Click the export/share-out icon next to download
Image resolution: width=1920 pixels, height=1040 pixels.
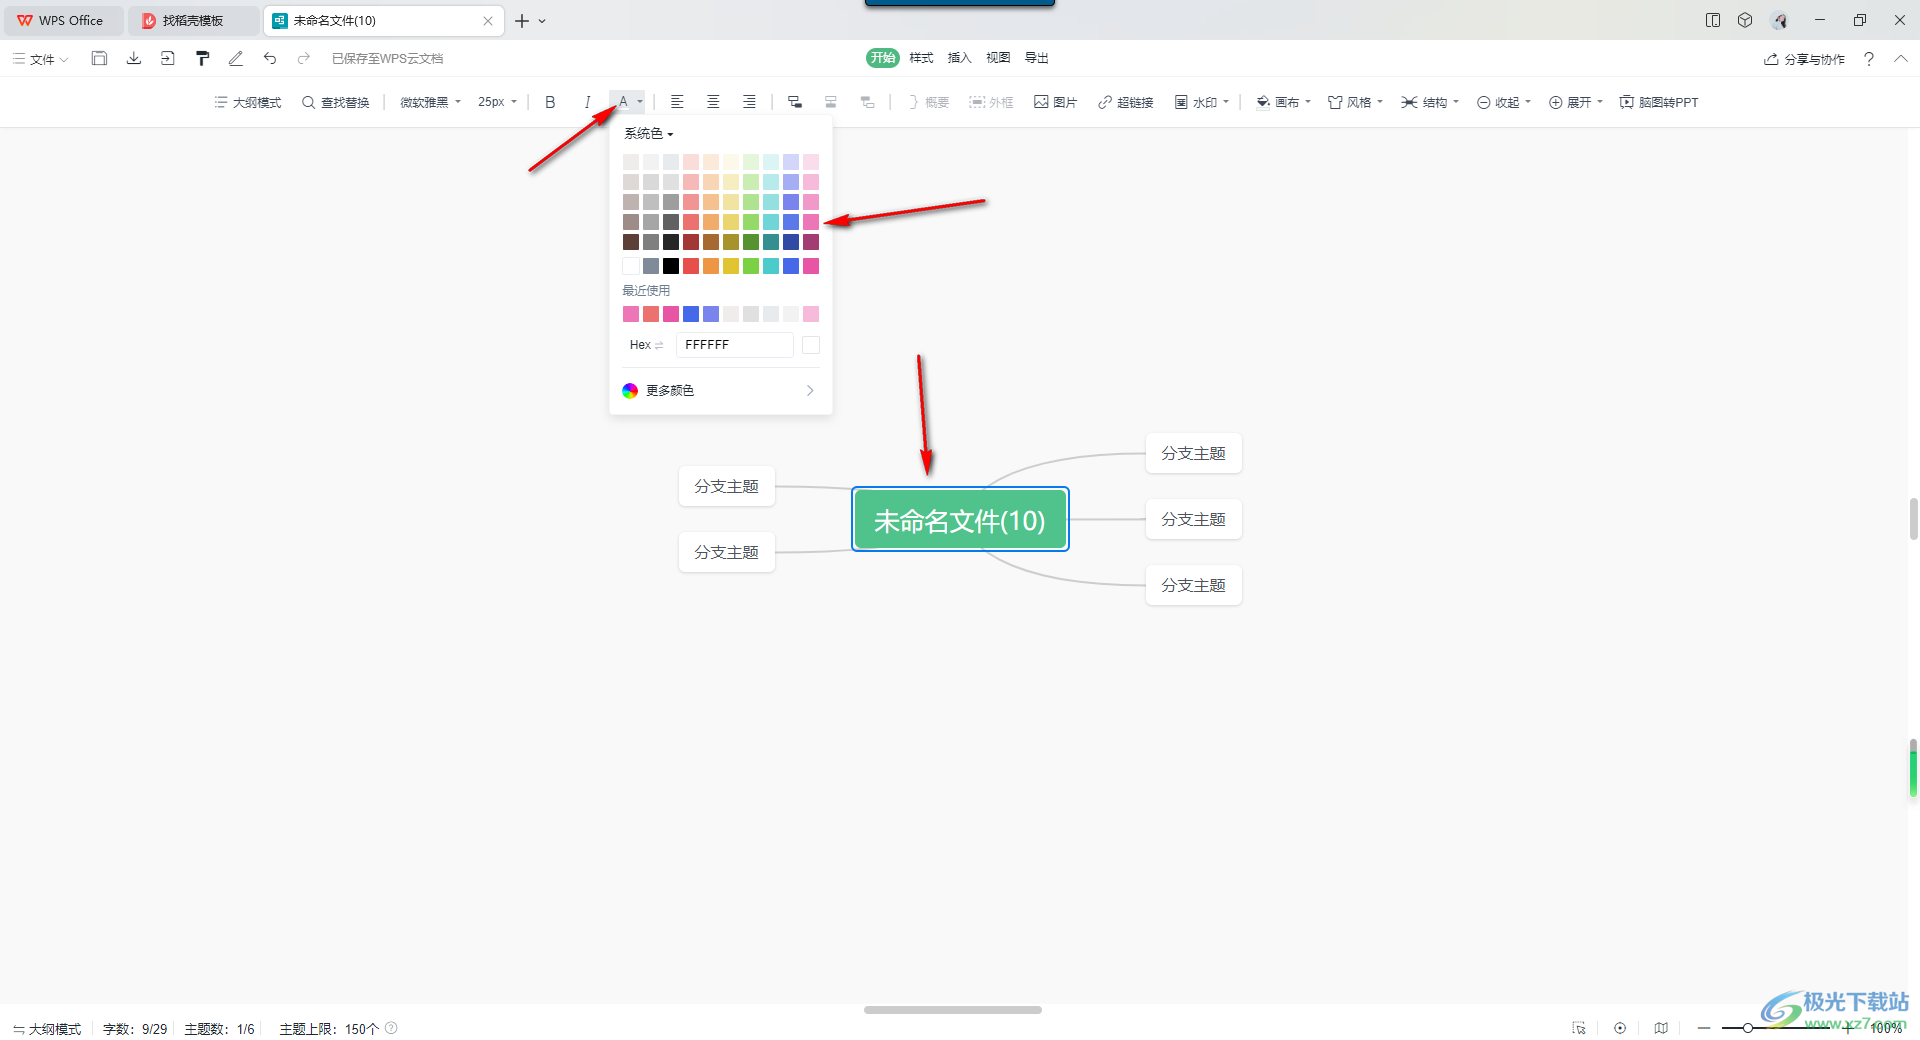(x=167, y=58)
